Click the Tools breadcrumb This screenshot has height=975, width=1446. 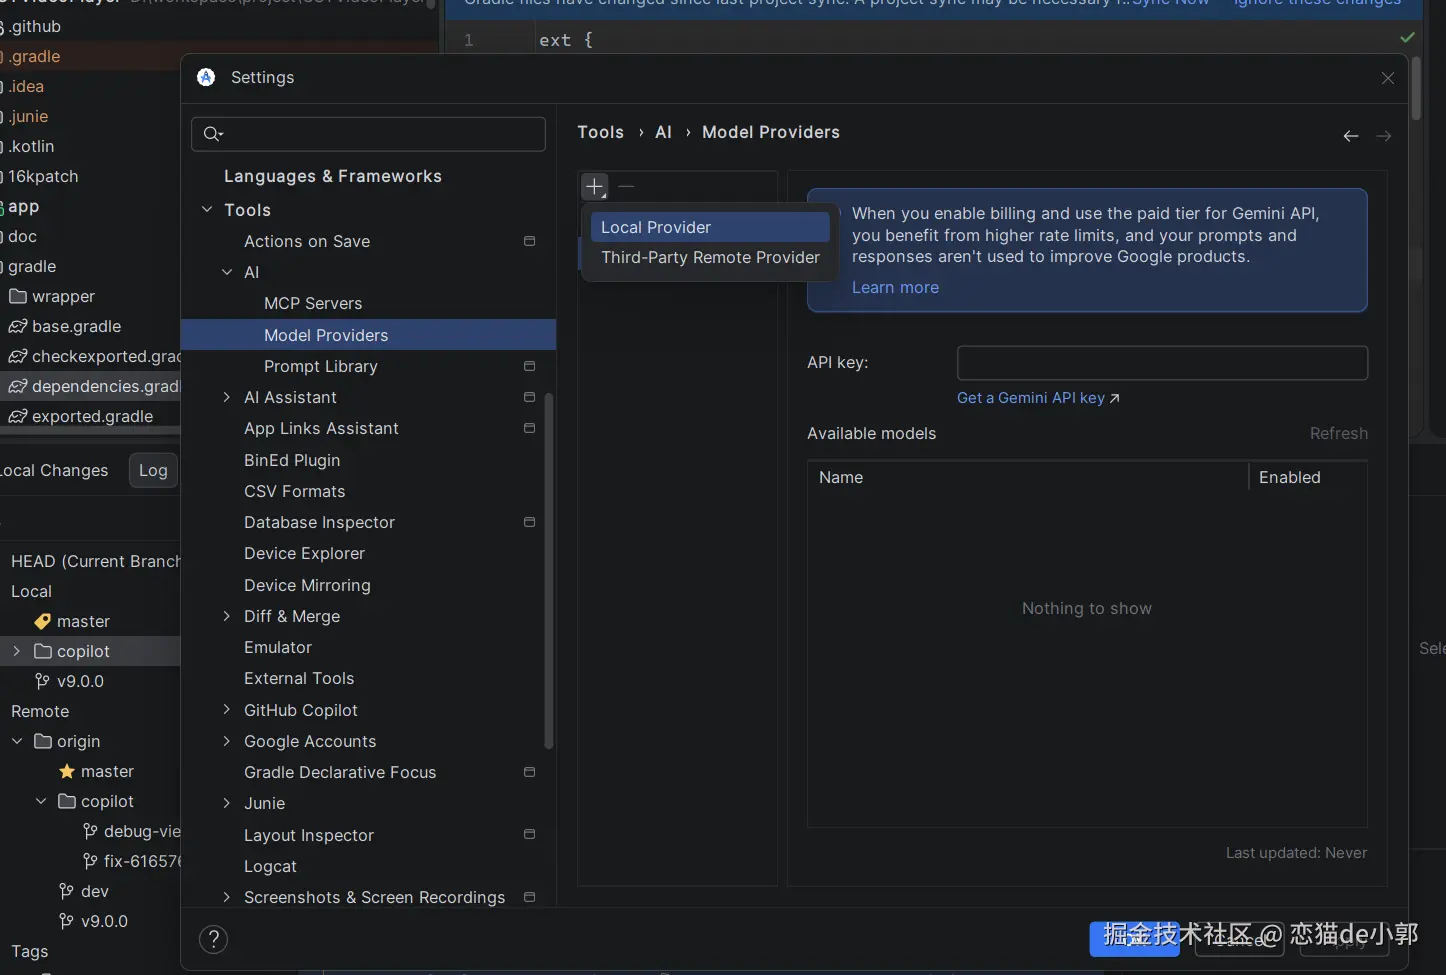[x=600, y=132]
